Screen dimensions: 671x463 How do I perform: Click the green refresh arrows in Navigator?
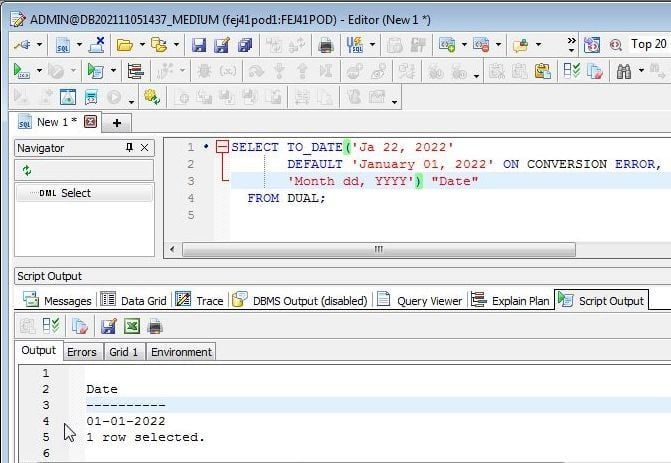[27, 171]
